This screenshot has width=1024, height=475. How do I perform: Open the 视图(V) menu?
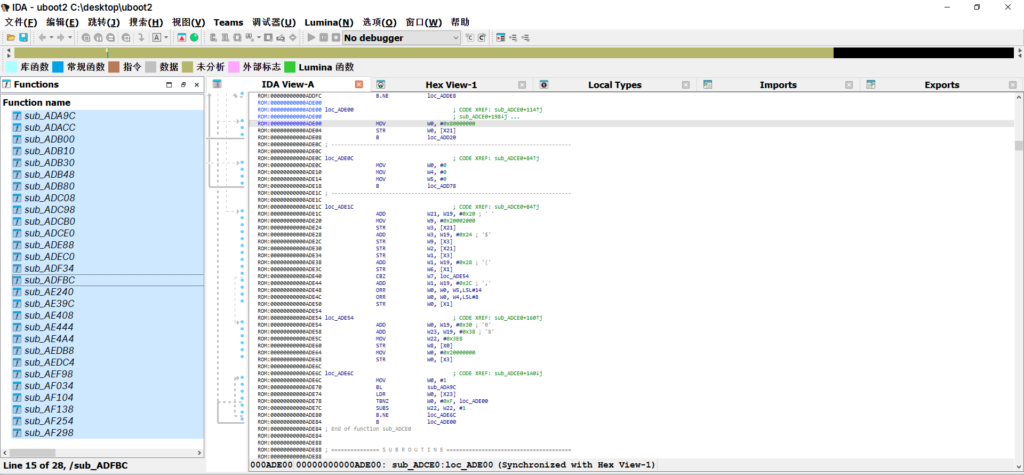pyautogui.click(x=189, y=22)
